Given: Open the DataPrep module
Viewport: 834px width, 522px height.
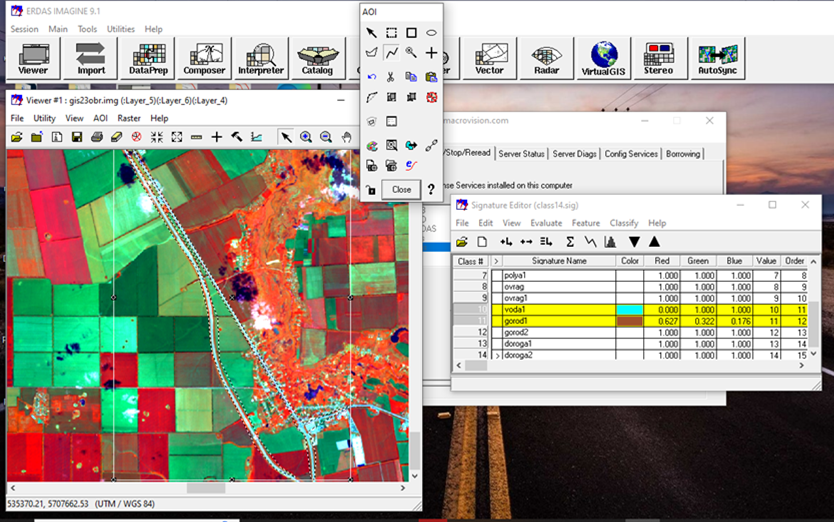Looking at the screenshot, I should (148, 59).
